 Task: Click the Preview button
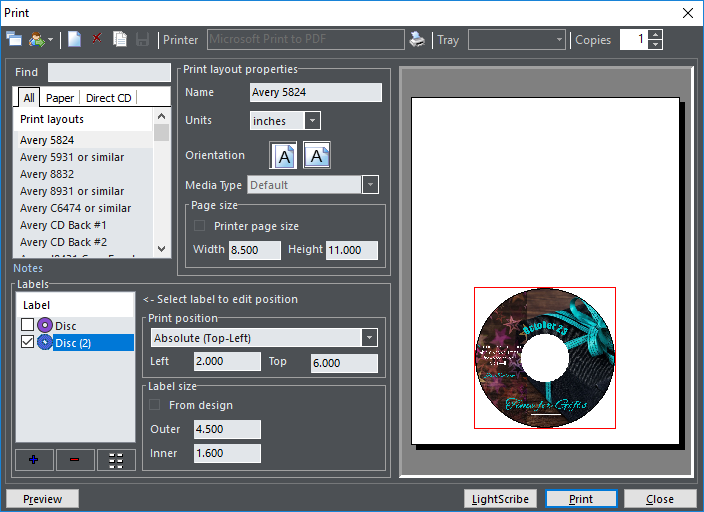[x=43, y=499]
